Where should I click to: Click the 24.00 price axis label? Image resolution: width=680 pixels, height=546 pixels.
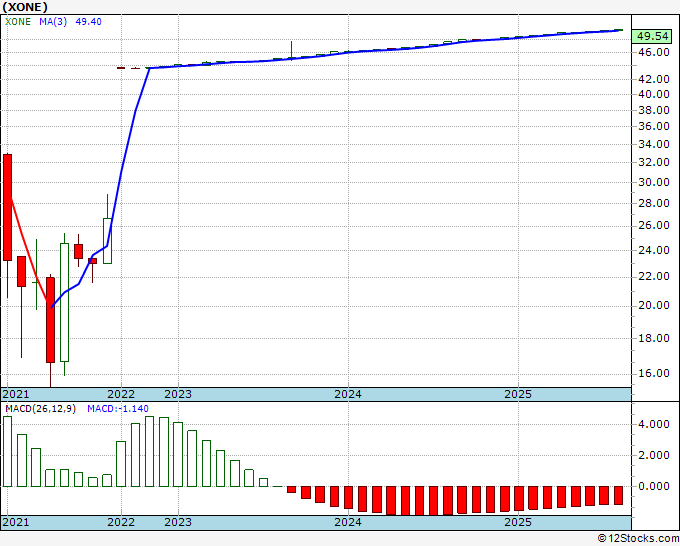(654, 250)
